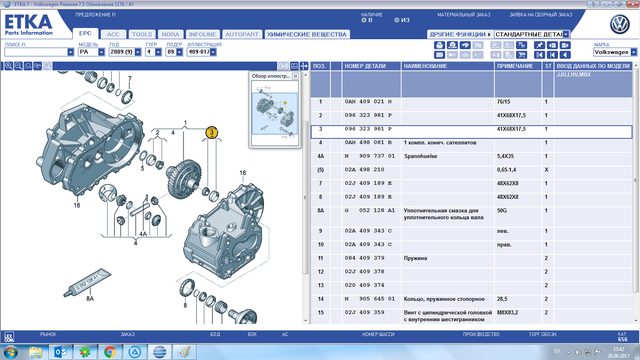
Task: Open the Иллюстрация dropdown showing 409-017
Action: pos(213,52)
